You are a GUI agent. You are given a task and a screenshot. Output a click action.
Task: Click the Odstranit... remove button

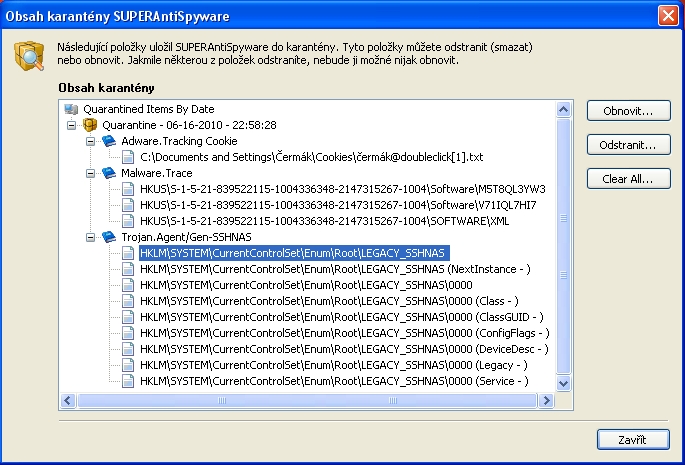click(628, 145)
